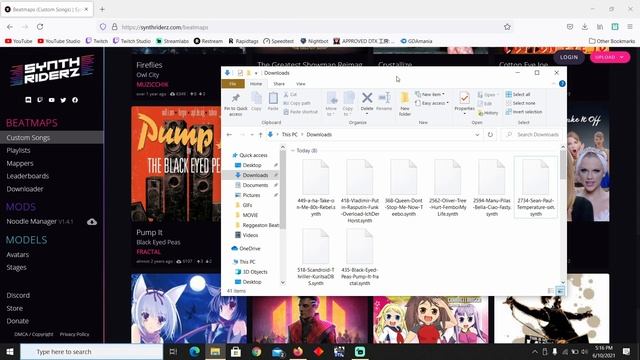Viewport: 640px width, 360px height.
Task: Click the Synthriderz Twitter icon
Action: tap(63, 100)
